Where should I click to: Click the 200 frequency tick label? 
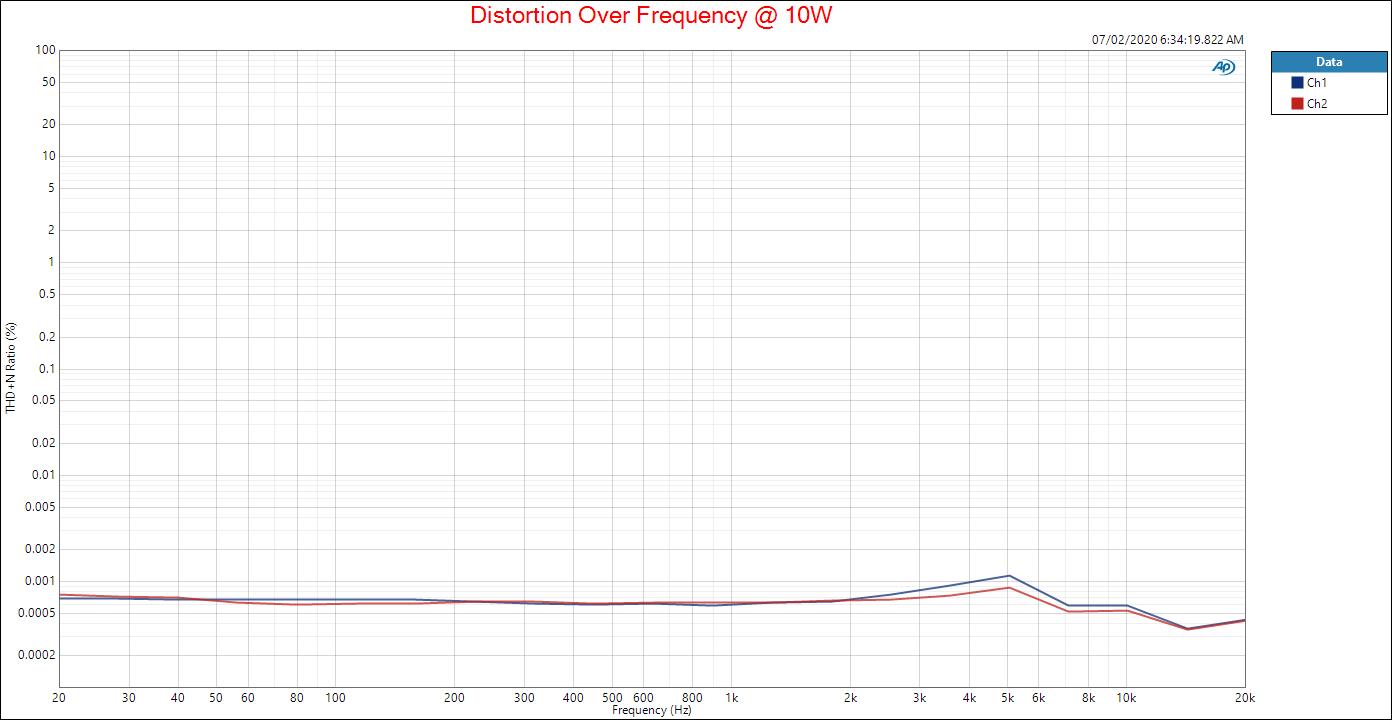point(454,698)
